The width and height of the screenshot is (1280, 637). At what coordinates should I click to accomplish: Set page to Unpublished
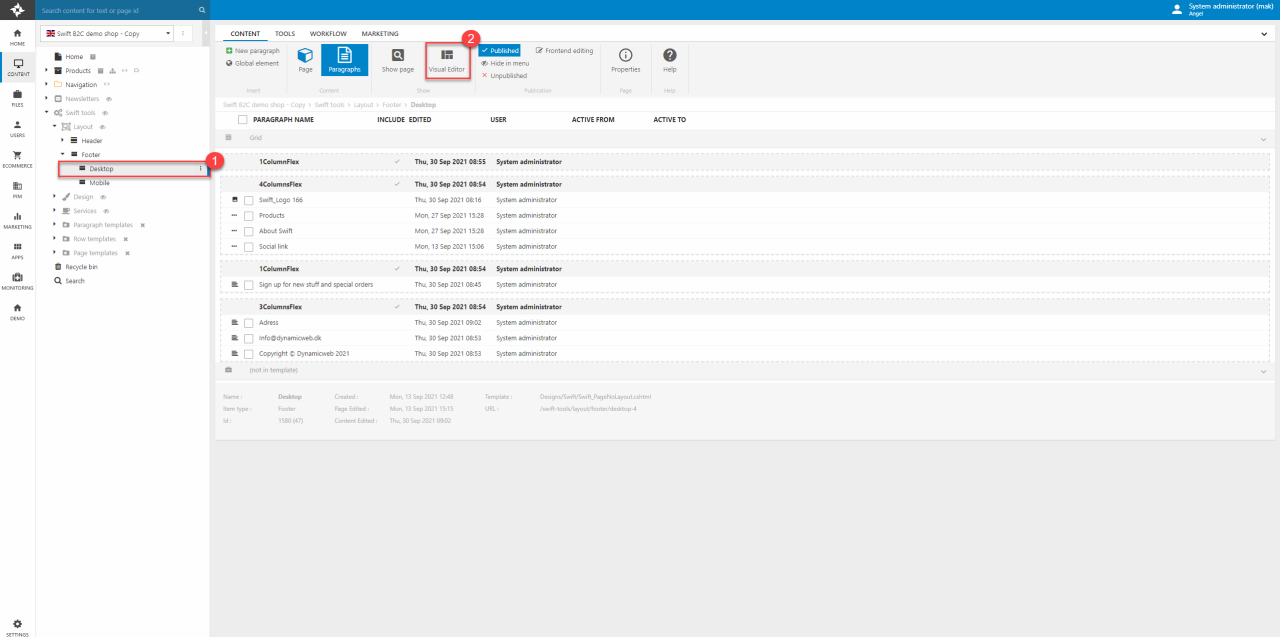[x=504, y=76]
